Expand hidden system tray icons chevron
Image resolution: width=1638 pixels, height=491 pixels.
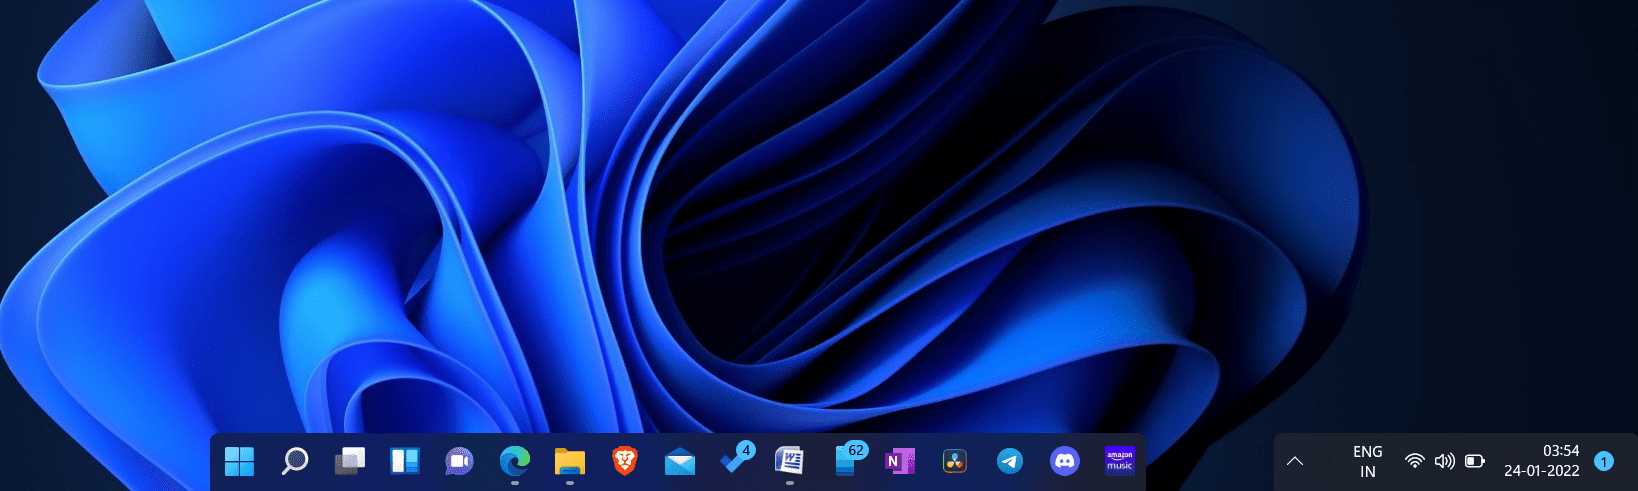(x=1295, y=461)
